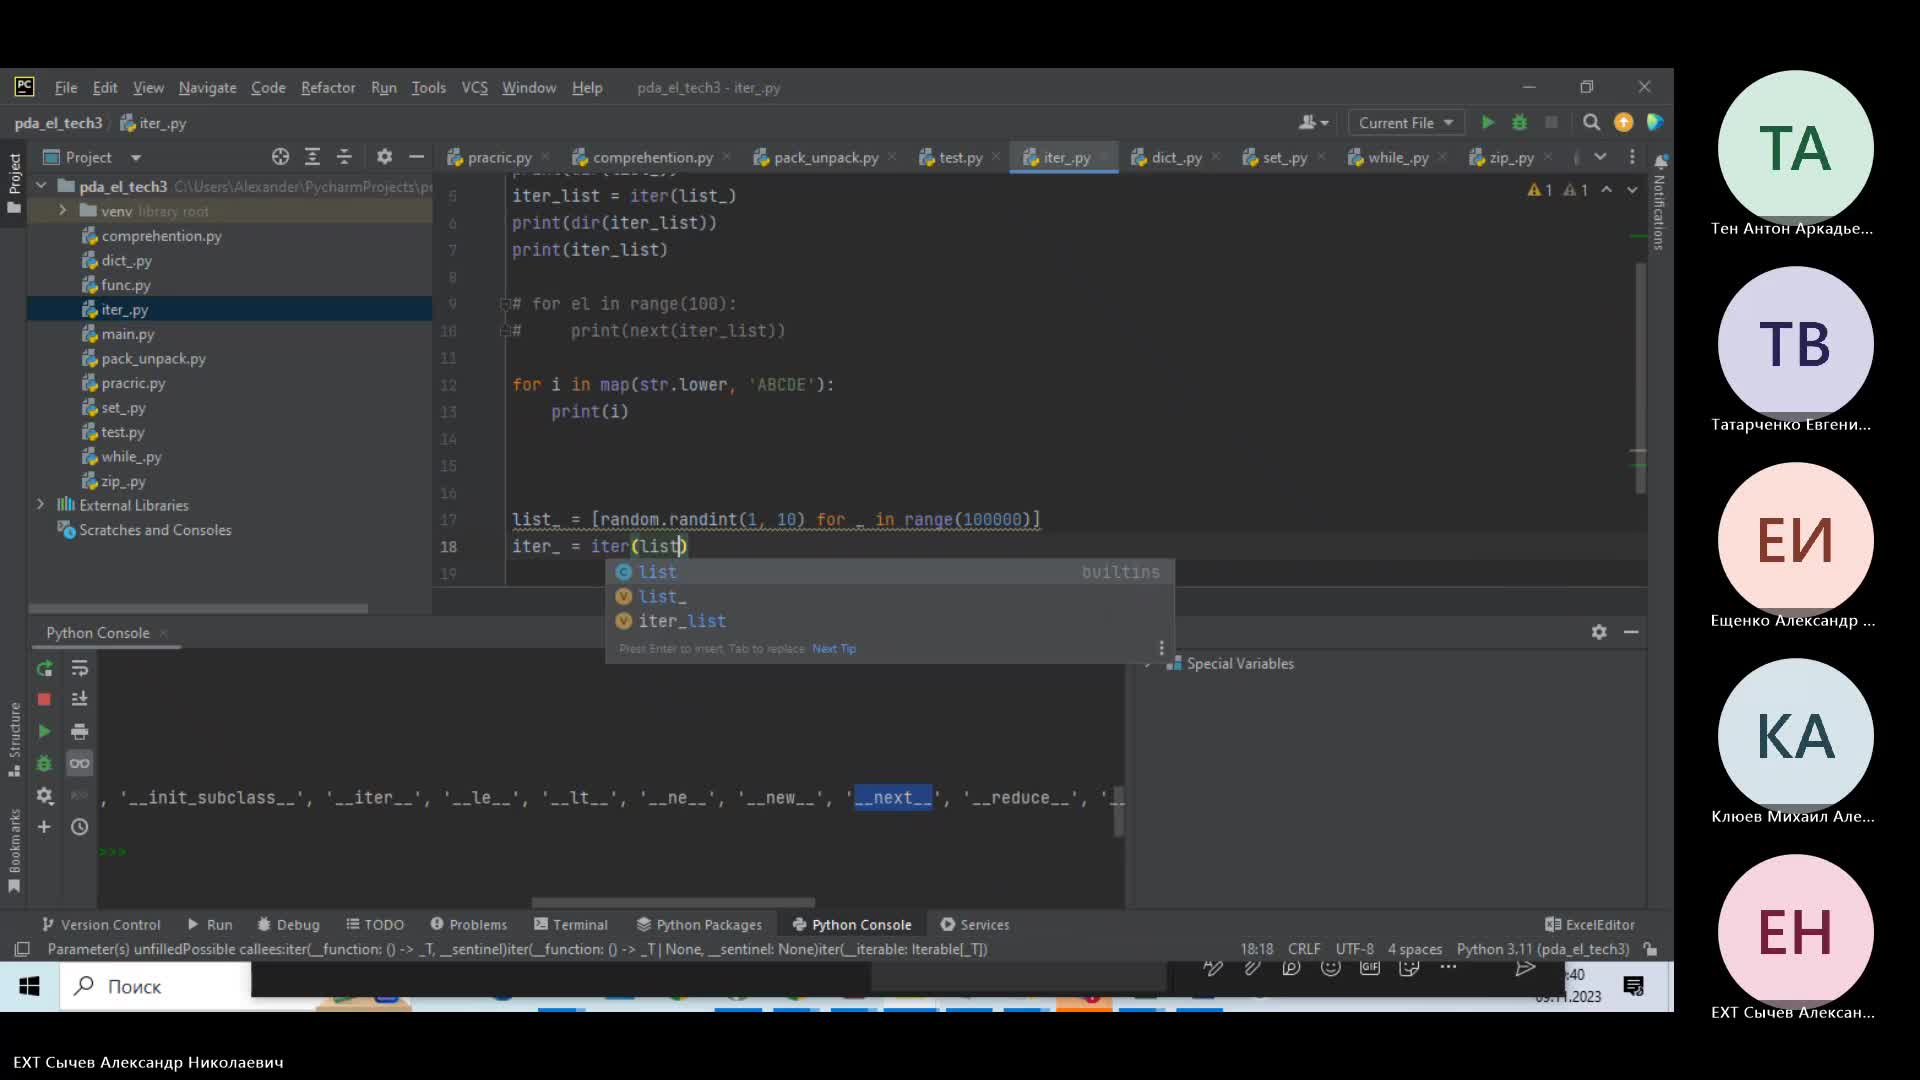Open Search Everywhere magnifier icon
Screen dimensions: 1920x1080
point(1591,122)
